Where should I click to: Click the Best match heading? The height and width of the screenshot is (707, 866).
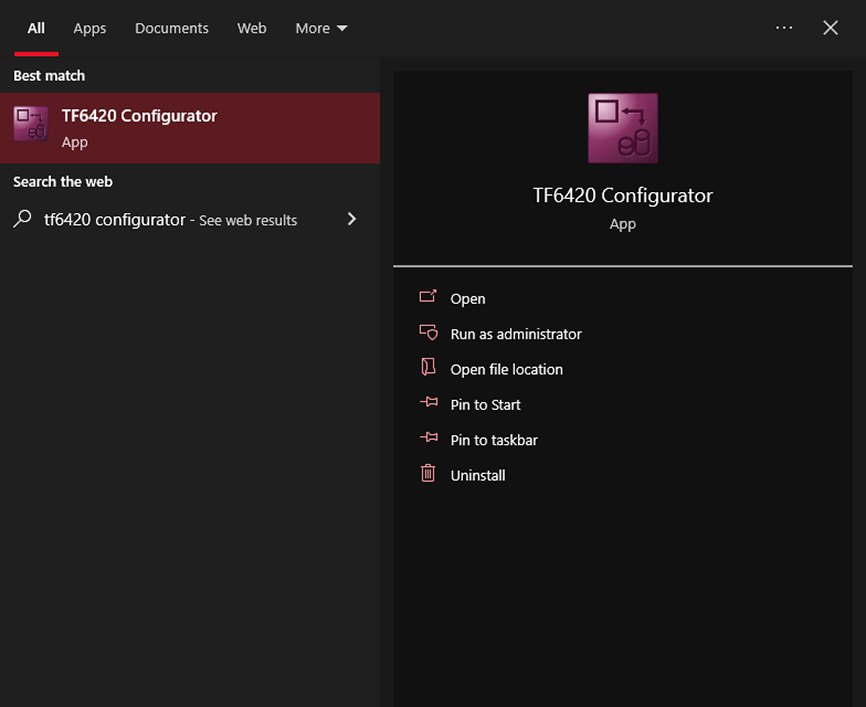pyautogui.click(x=49, y=76)
